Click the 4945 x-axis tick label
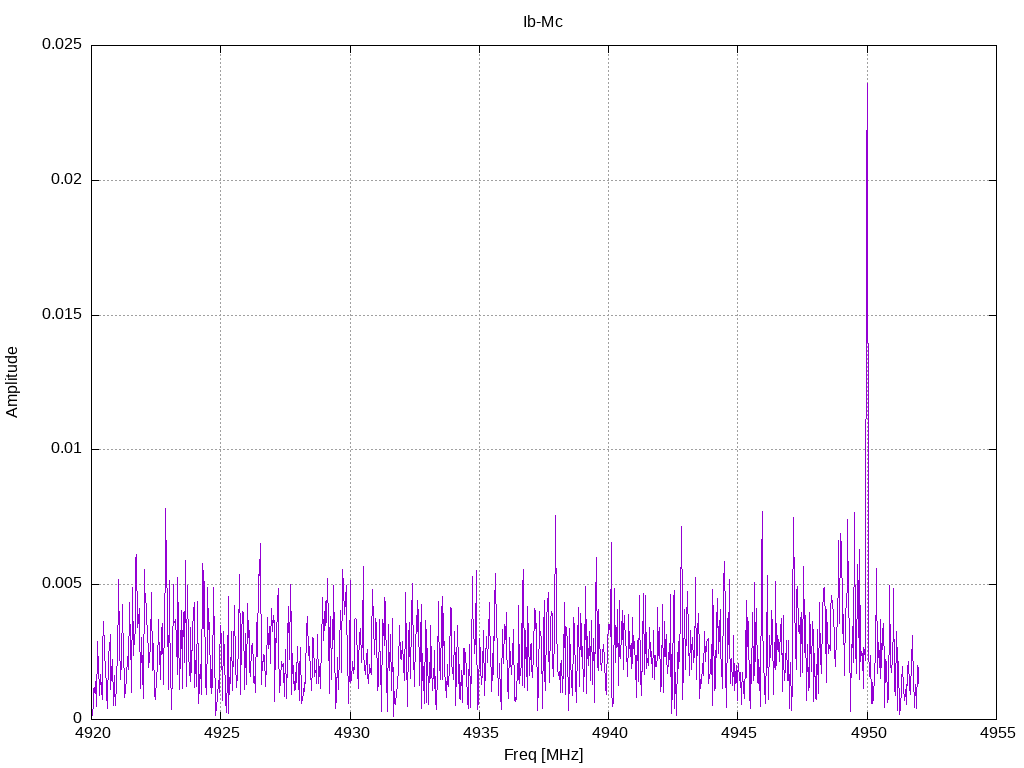This screenshot has height=768, width=1024. [738, 733]
